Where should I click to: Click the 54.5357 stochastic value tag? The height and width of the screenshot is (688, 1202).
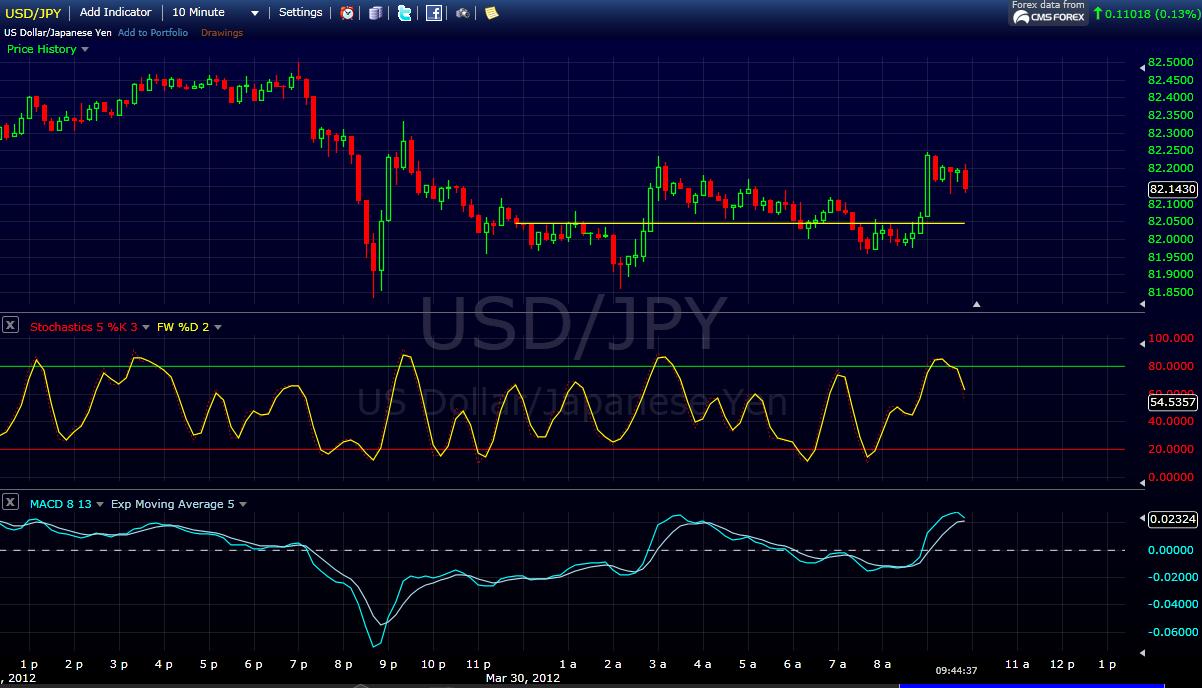(1173, 402)
